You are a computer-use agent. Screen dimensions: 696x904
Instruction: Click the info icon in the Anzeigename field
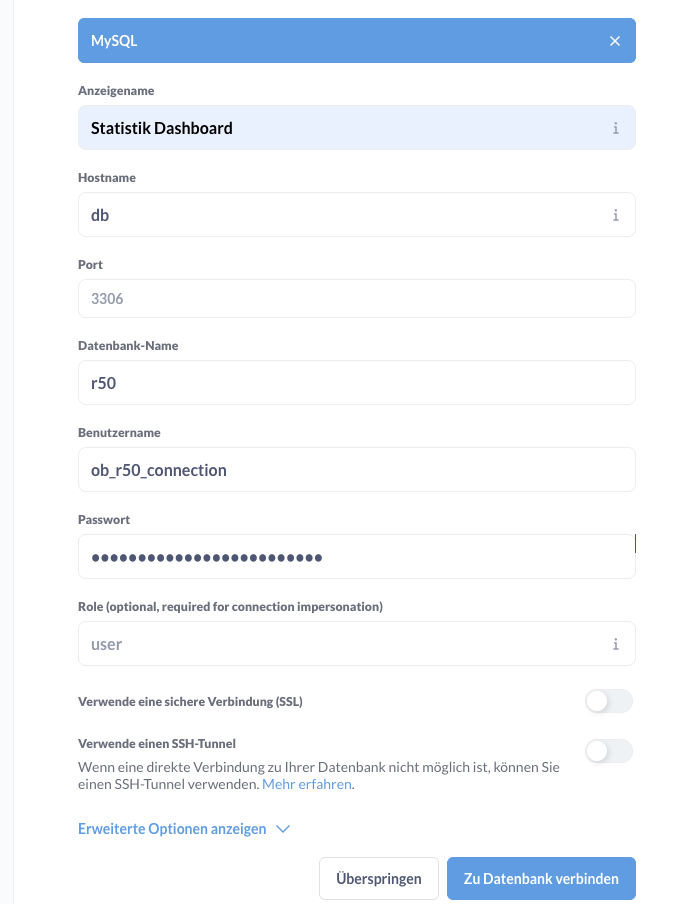615,128
